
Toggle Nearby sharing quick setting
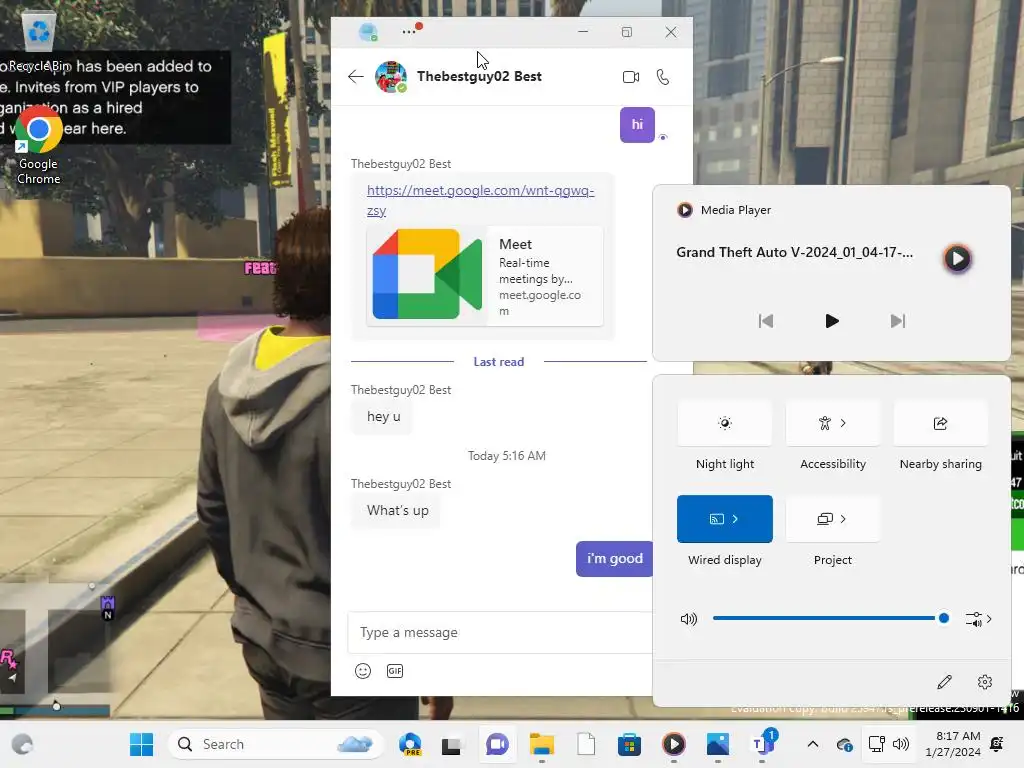pos(940,423)
